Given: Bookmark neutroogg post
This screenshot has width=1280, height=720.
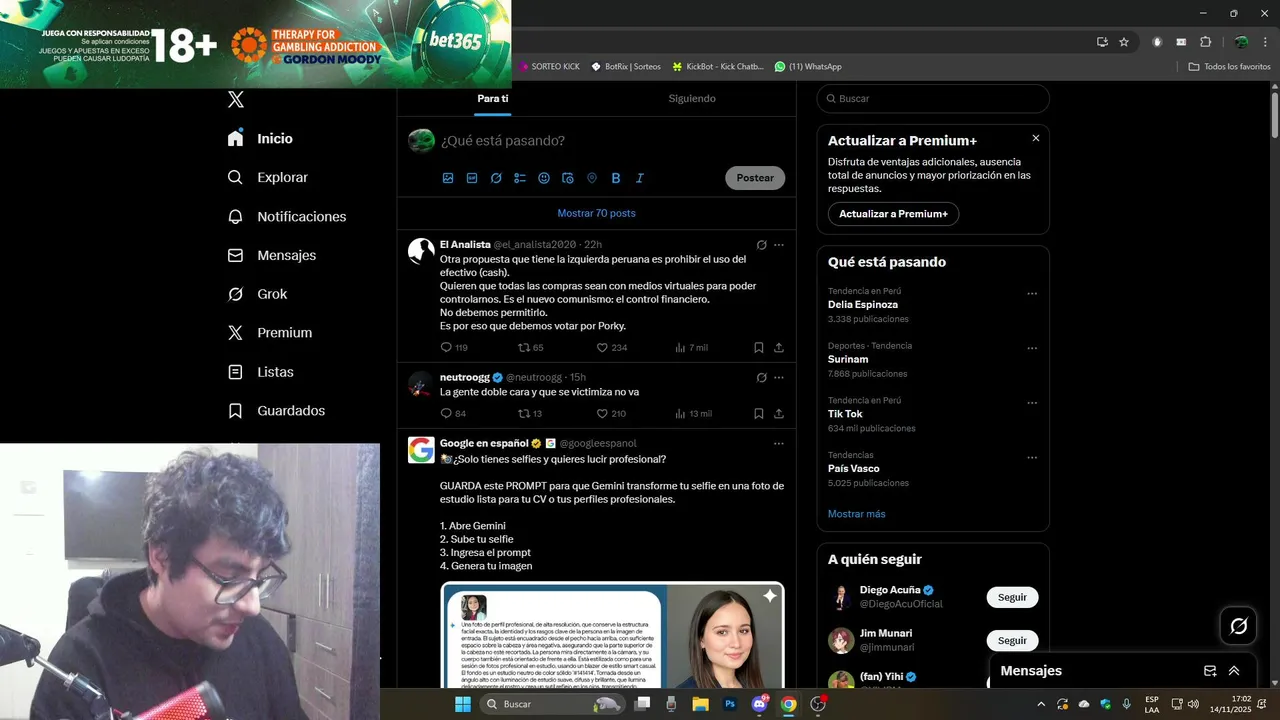Looking at the screenshot, I should (x=759, y=414).
